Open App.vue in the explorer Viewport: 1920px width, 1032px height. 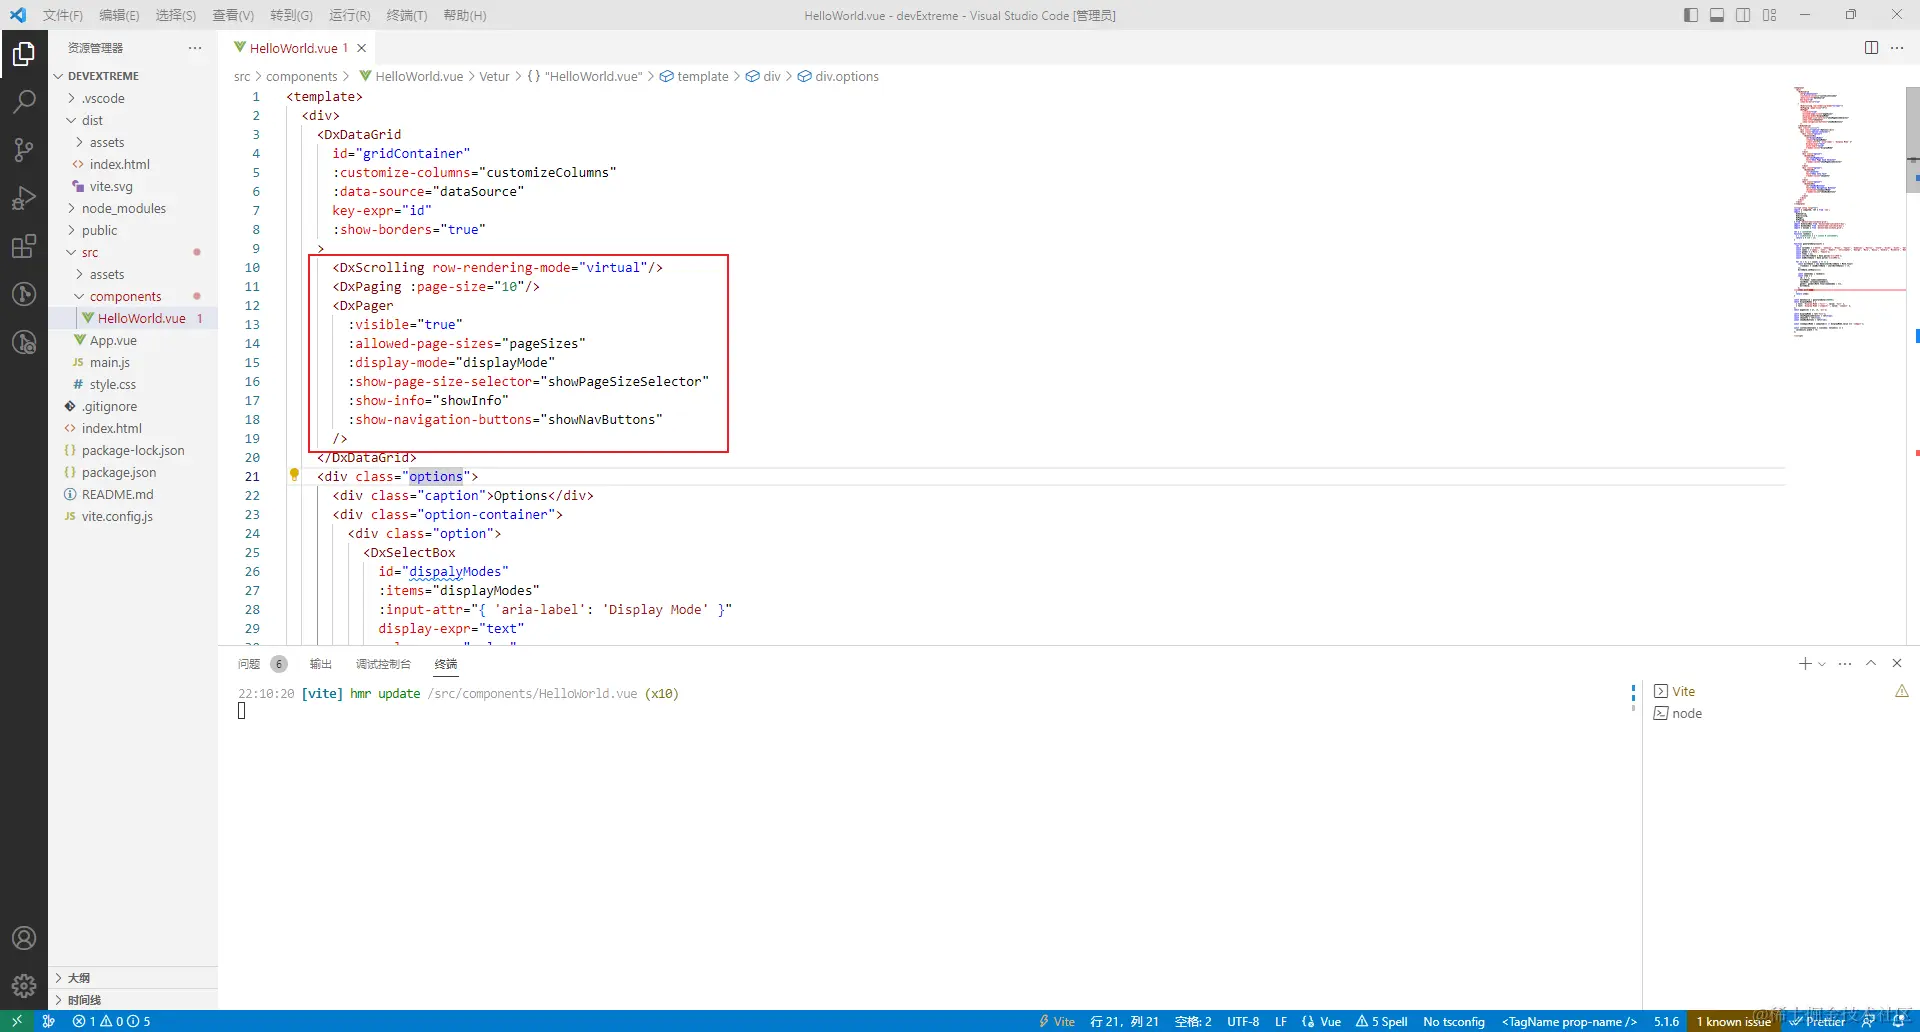133,340
